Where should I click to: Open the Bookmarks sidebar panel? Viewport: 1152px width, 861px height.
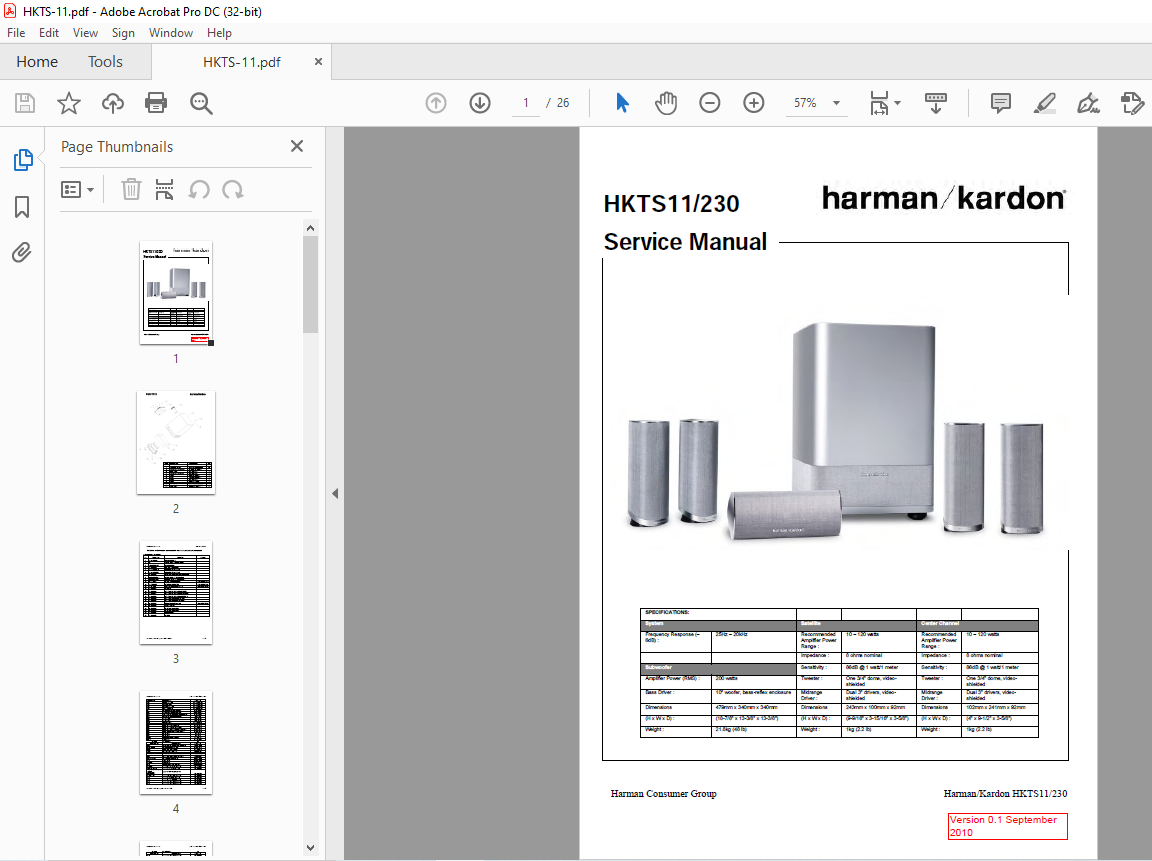[x=22, y=206]
